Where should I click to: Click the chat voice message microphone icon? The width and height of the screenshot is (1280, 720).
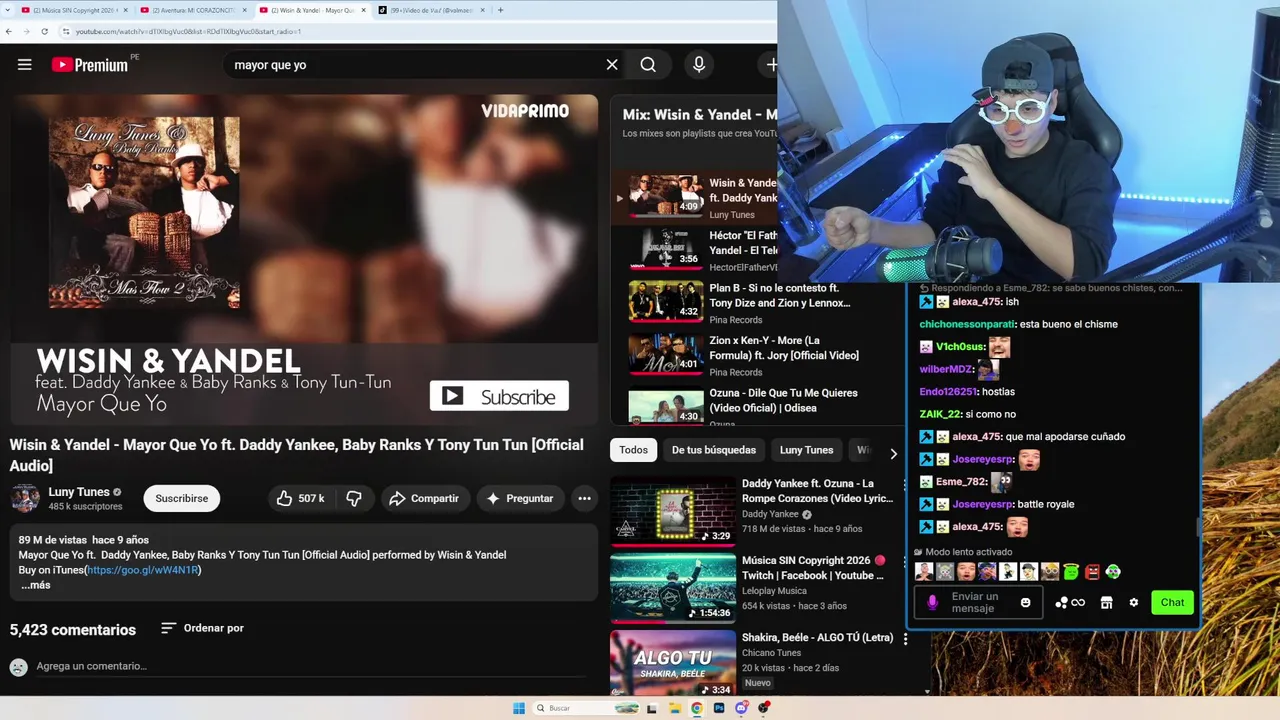coord(933,602)
